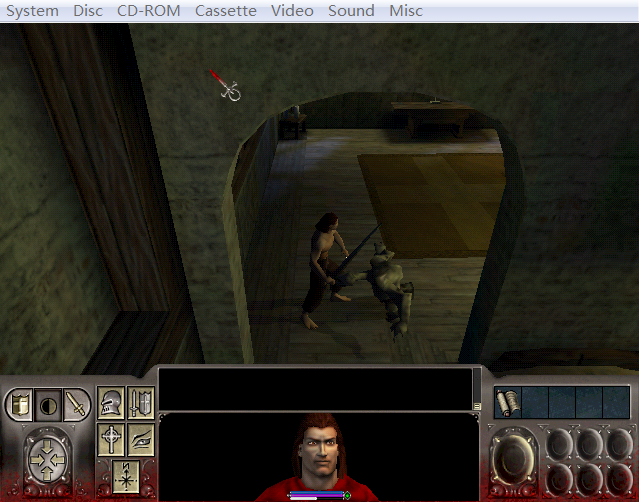Click the message log scrollbar button
The height and width of the screenshot is (502, 639).
(x=477, y=406)
